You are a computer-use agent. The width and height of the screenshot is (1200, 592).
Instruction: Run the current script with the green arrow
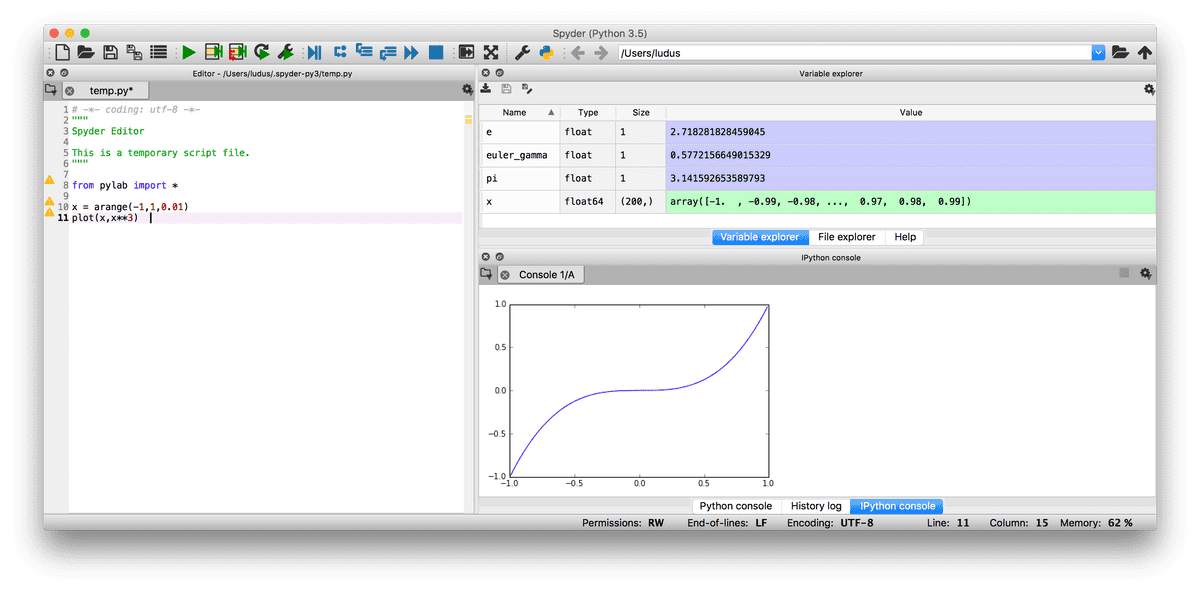tap(189, 52)
